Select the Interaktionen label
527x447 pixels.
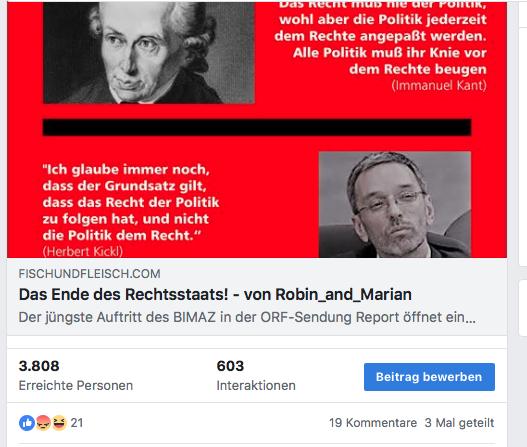[256, 385]
